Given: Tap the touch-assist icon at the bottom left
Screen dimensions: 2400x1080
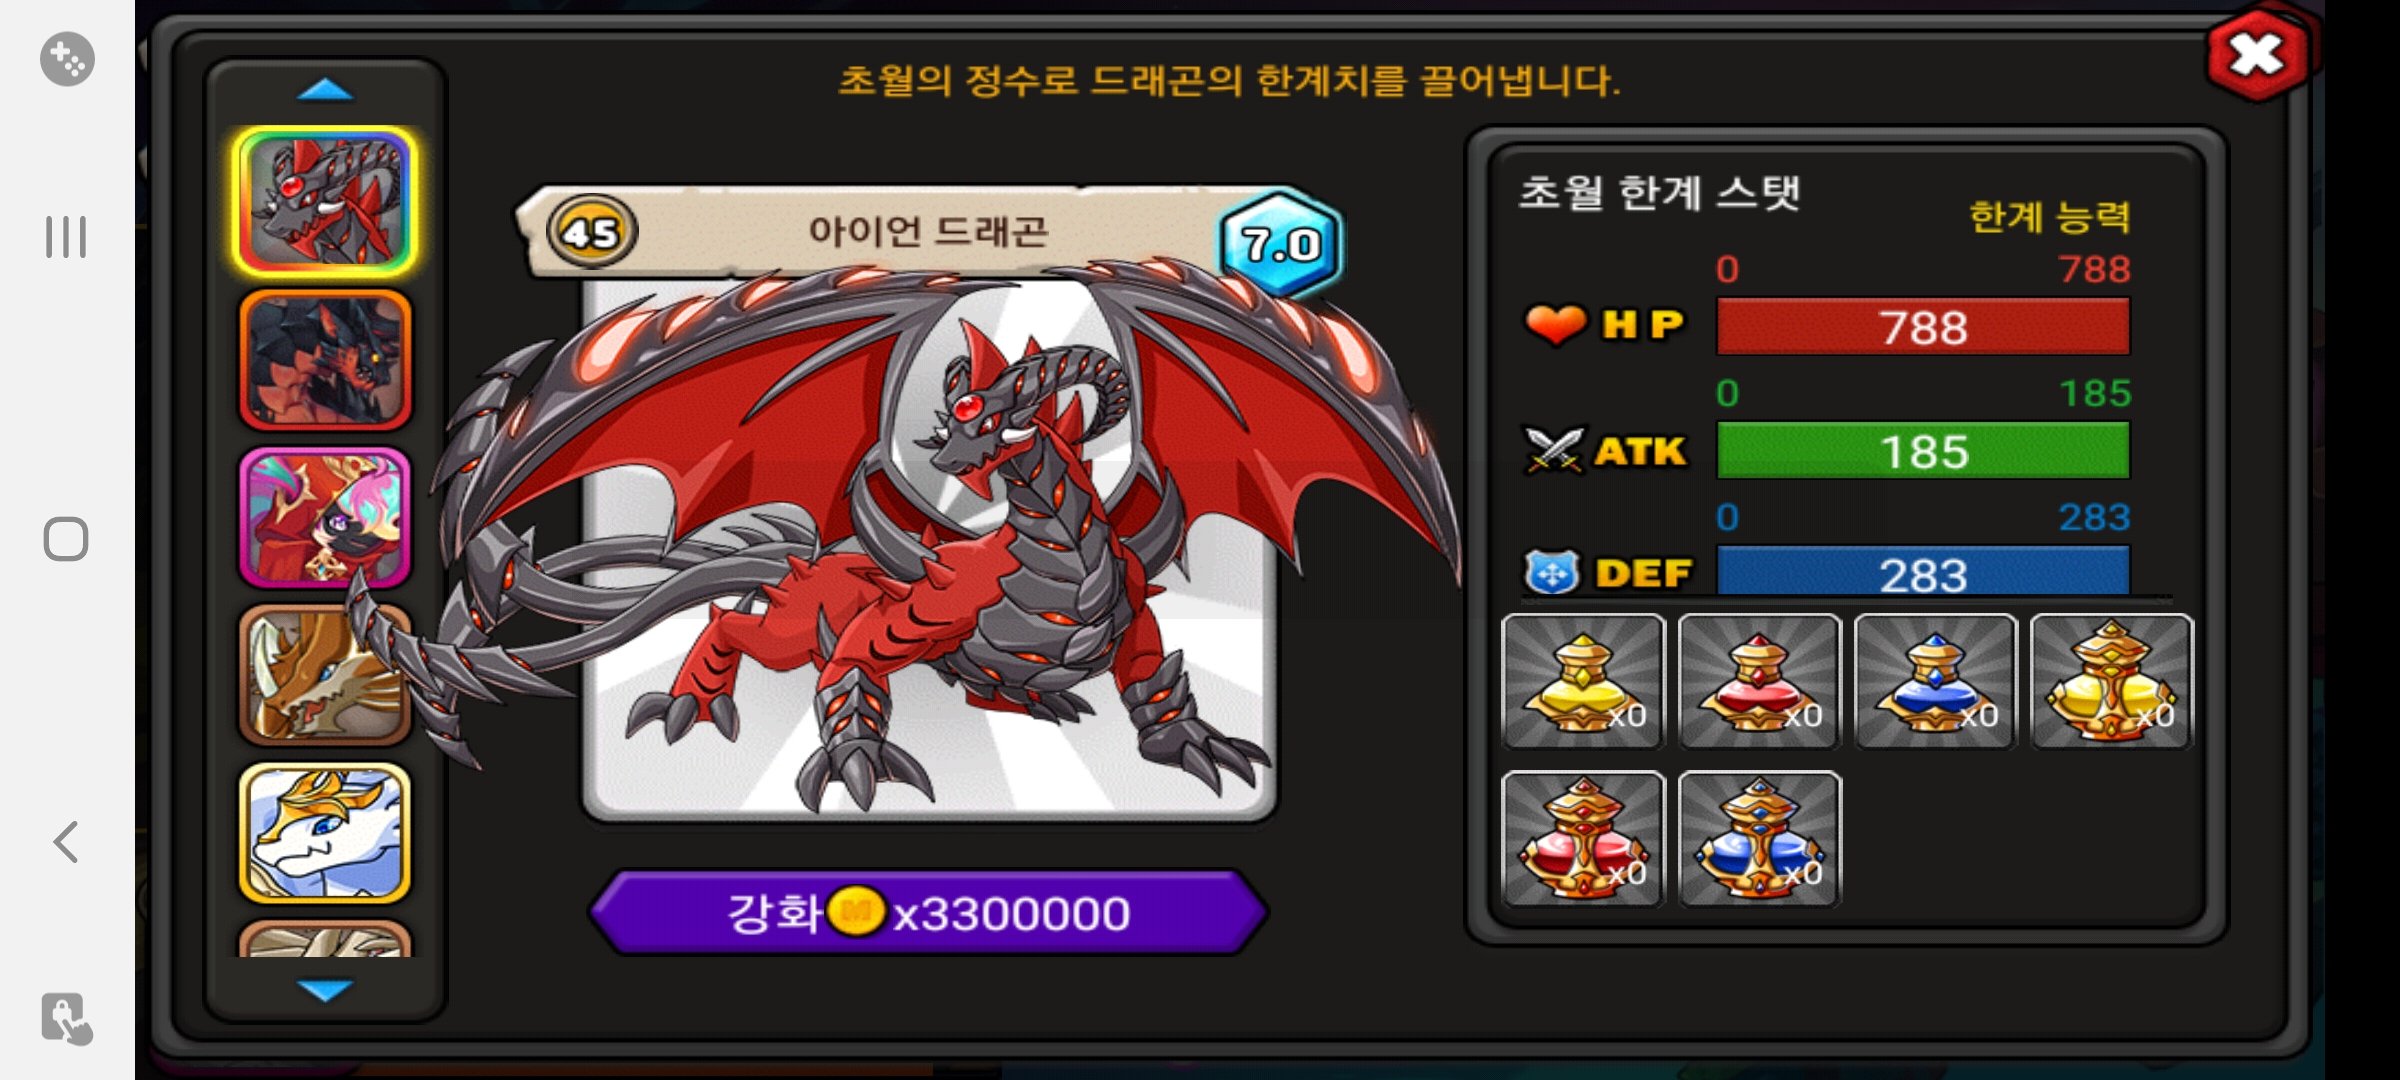Looking at the screenshot, I should click(67, 1019).
